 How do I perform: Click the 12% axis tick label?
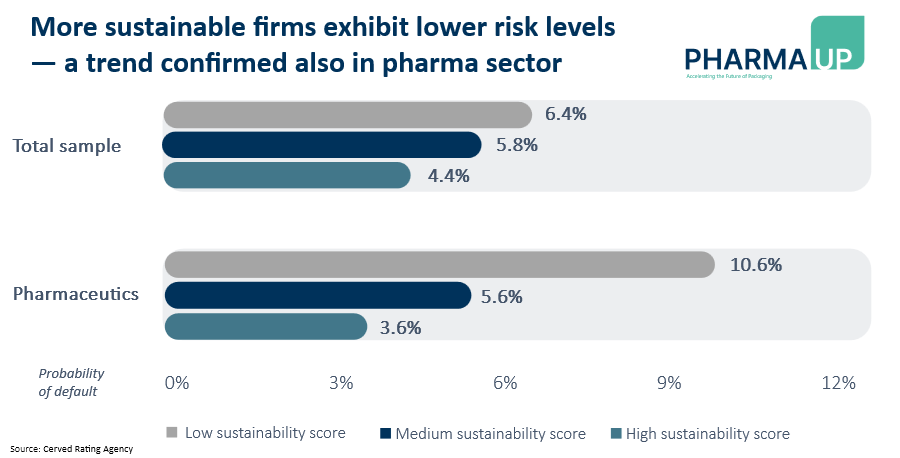(x=838, y=382)
